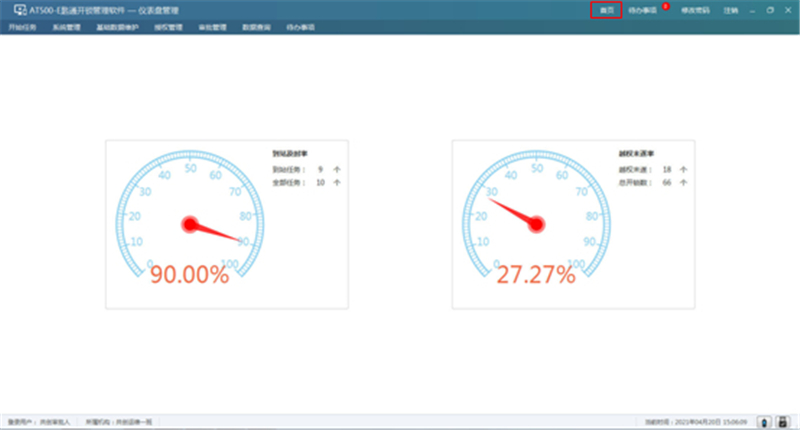Open the 数据查询 menu

pos(256,28)
